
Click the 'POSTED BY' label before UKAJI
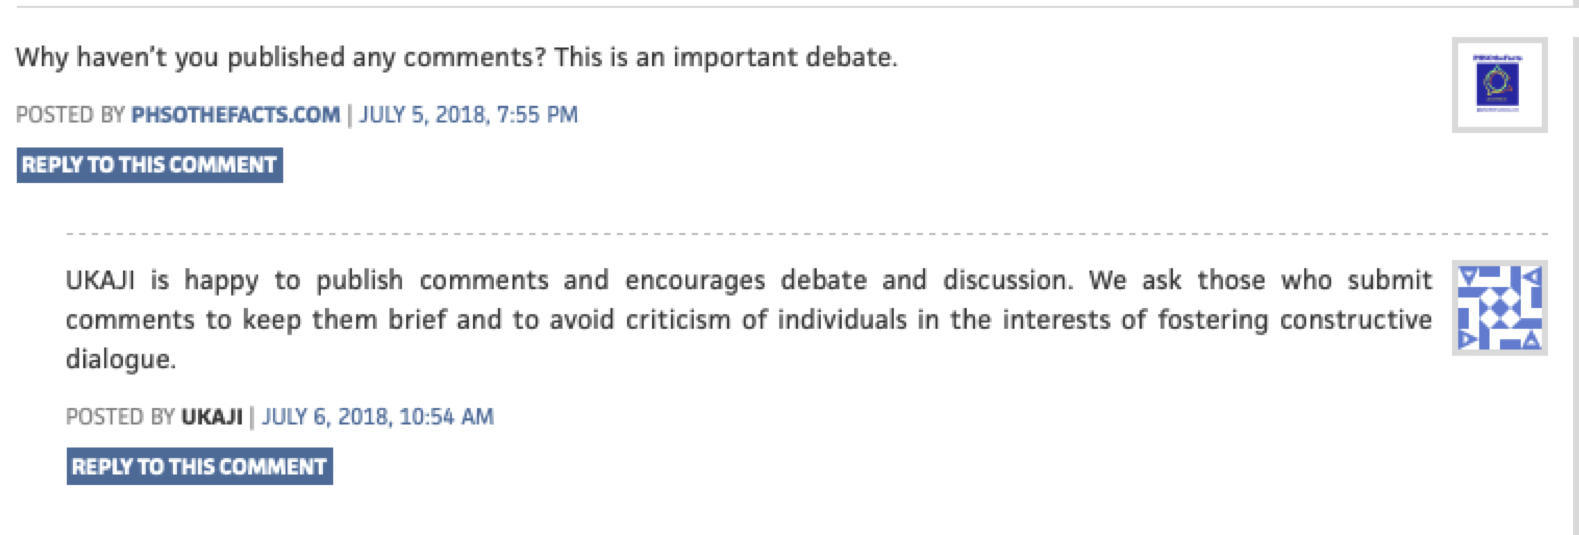[120, 417]
